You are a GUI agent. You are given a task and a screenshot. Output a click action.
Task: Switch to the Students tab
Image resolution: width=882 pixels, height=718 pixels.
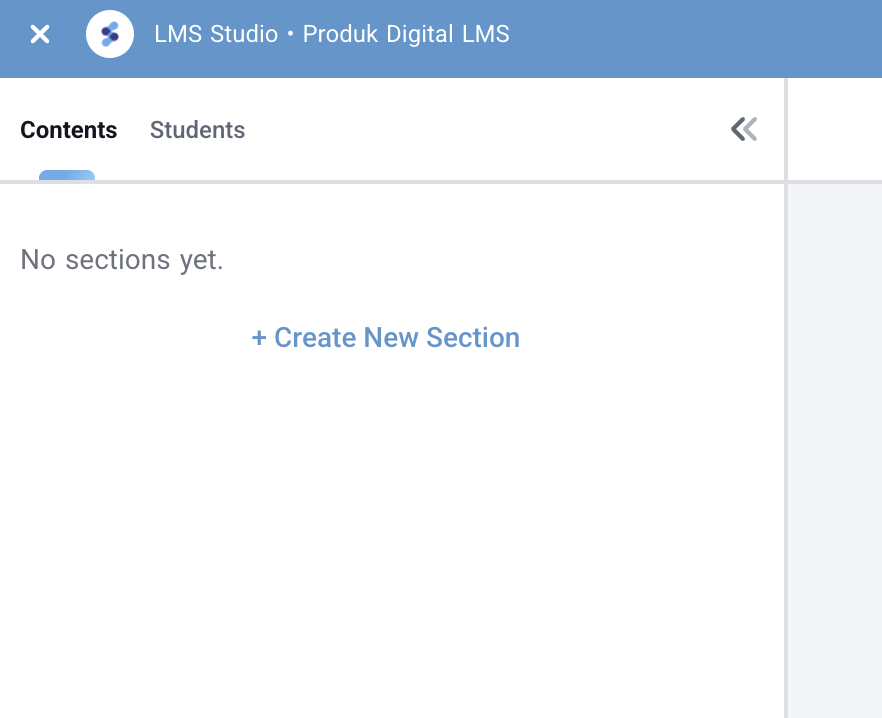coord(197,130)
